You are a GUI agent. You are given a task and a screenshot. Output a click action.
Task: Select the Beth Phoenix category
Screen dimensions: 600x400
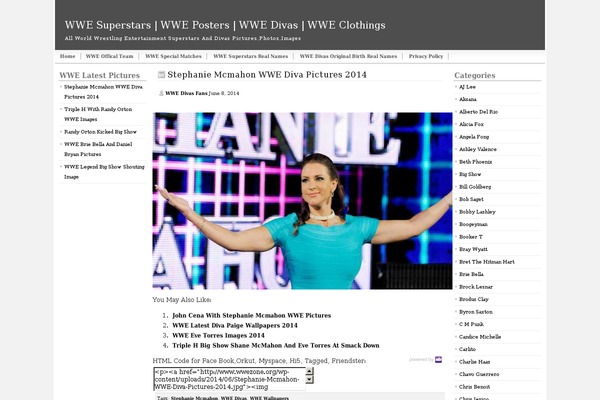coord(476,162)
